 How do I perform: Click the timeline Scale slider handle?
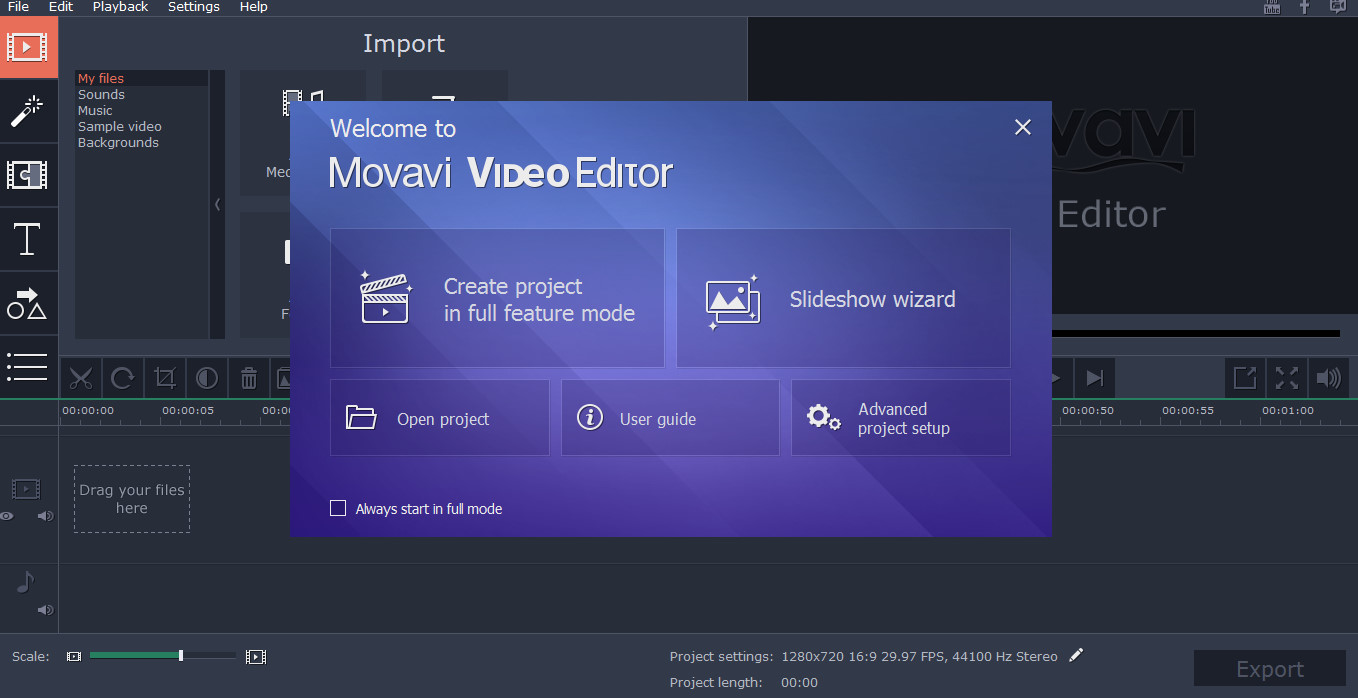pyautogui.click(x=181, y=655)
